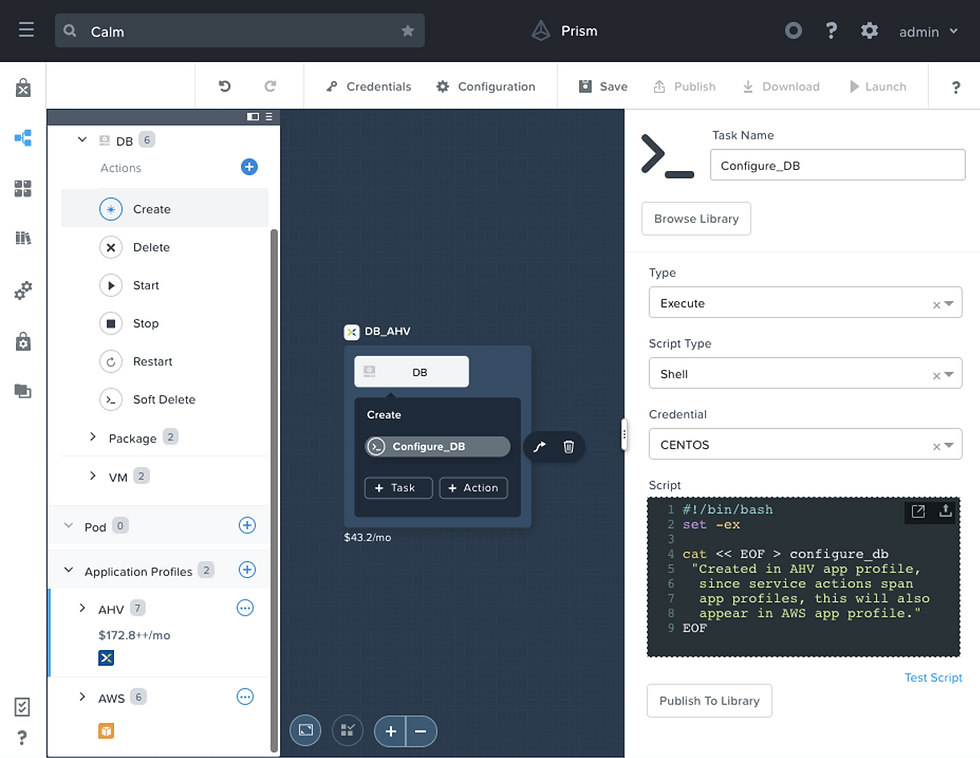This screenshot has height=758, width=980.
Task: Zoom in the canvas with plus
Action: 391,731
